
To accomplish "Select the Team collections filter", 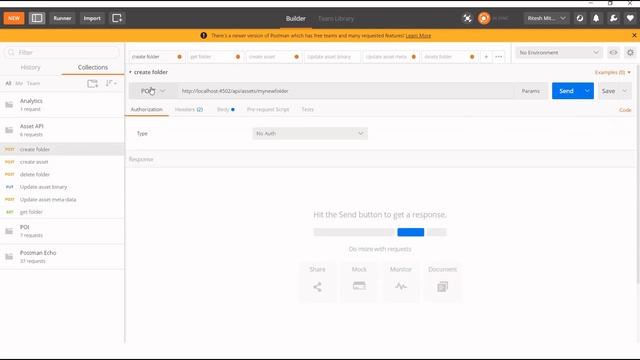I will [x=33, y=83].
